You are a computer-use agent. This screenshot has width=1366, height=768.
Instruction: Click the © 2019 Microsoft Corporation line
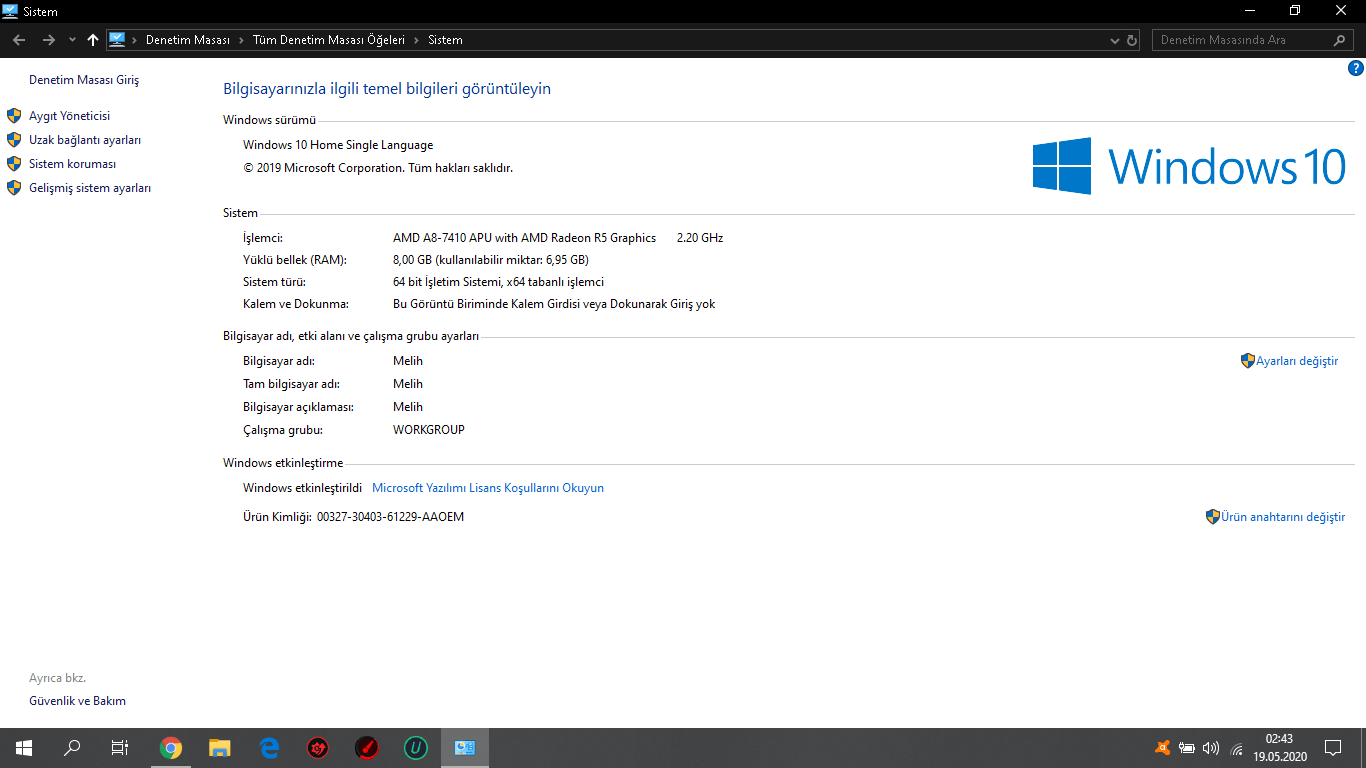coord(378,168)
